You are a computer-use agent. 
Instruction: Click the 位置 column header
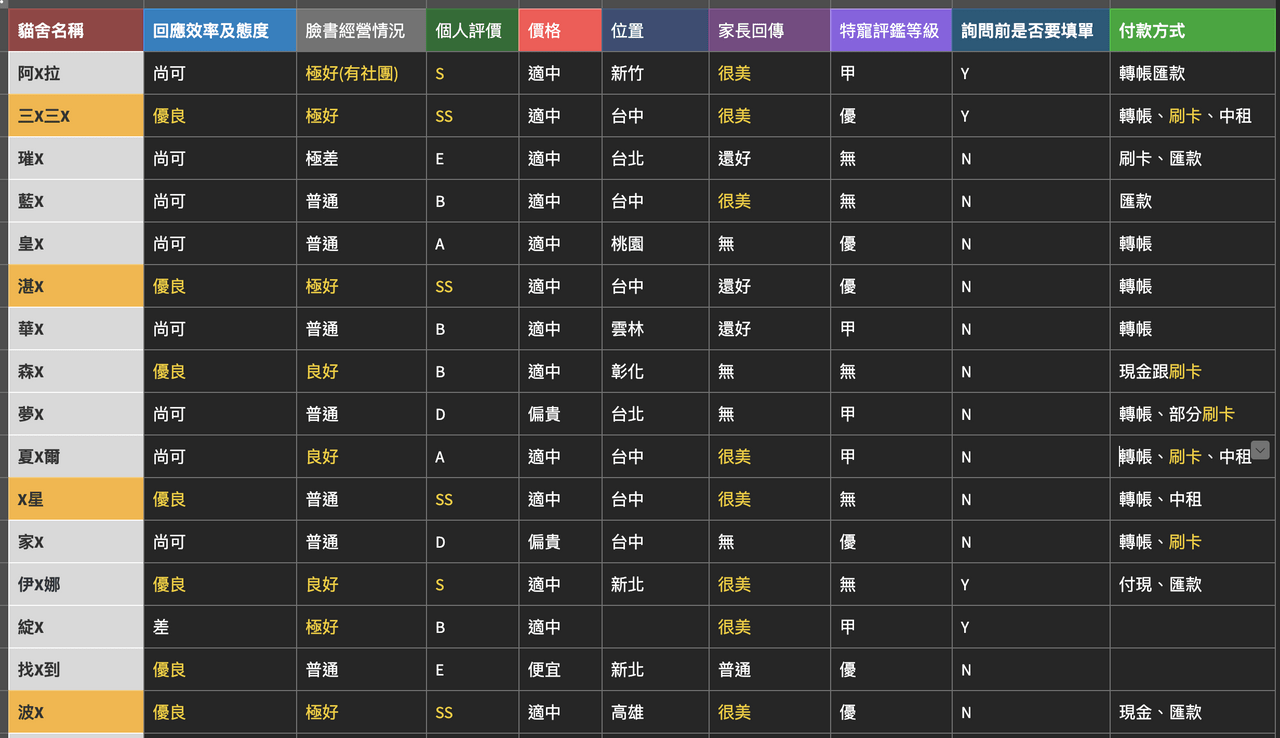click(655, 30)
